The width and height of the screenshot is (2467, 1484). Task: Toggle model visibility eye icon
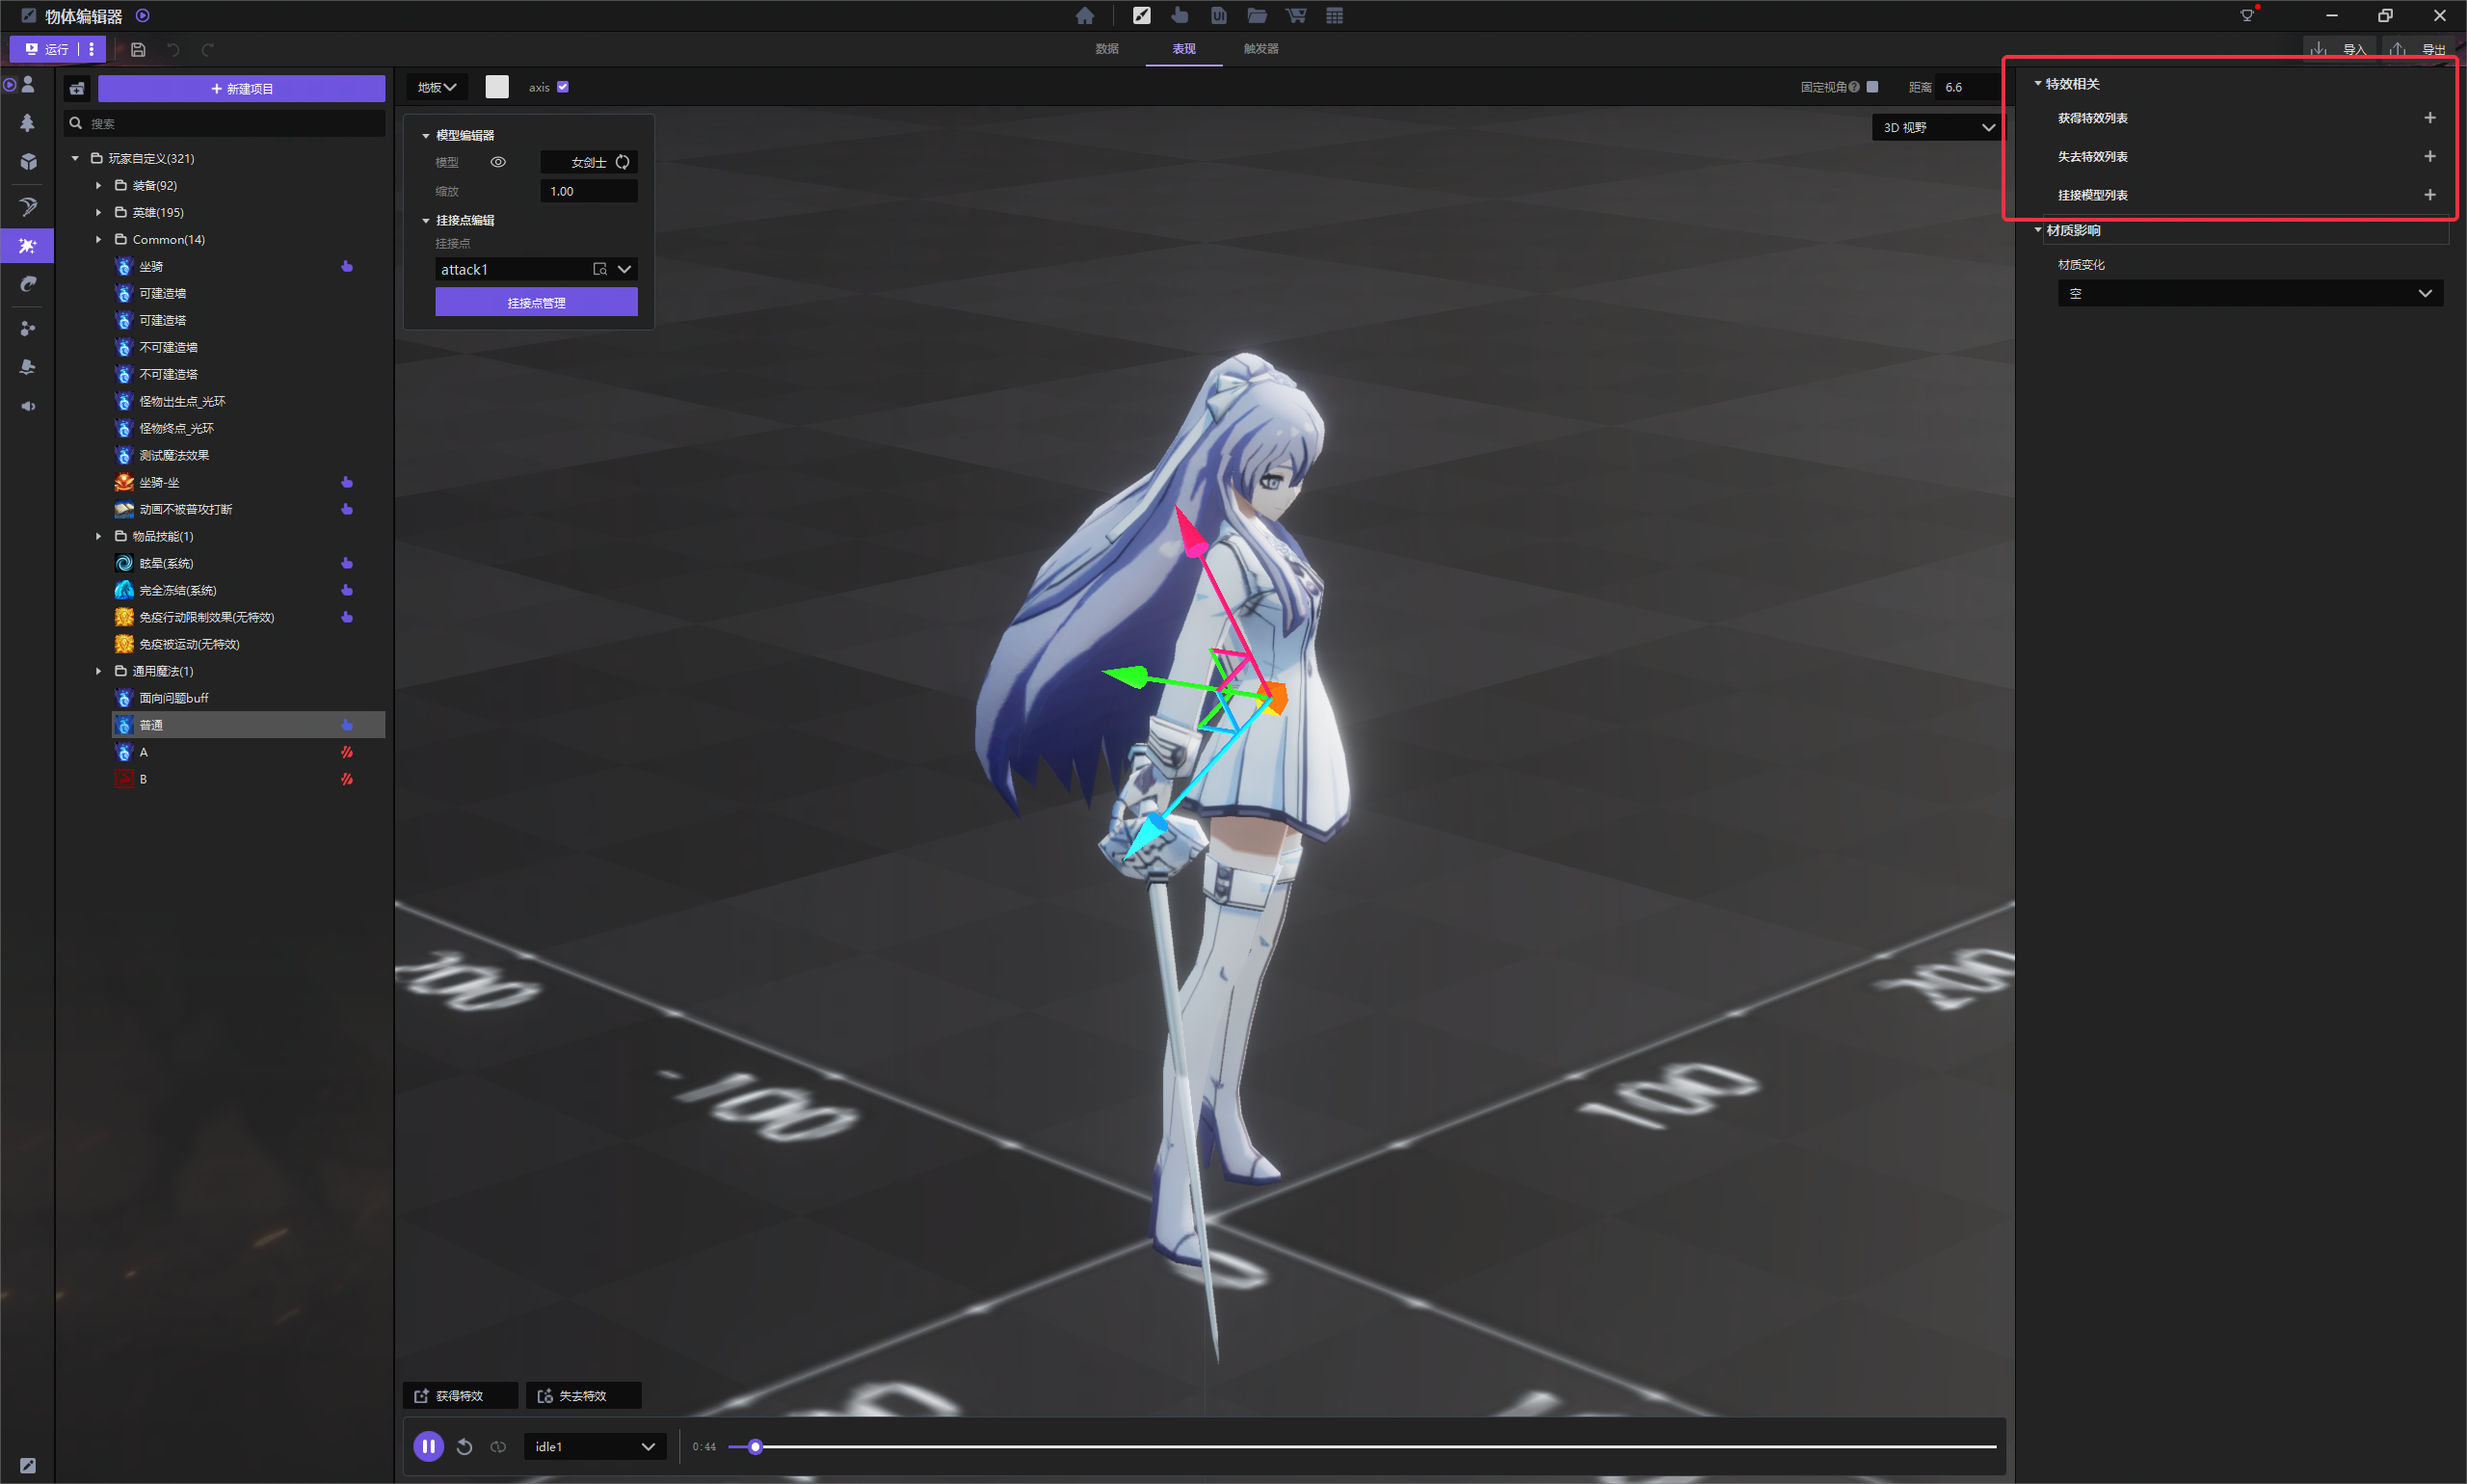tap(498, 162)
